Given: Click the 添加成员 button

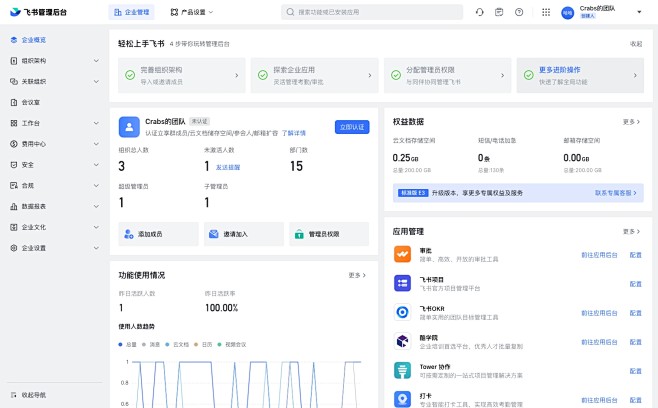Looking at the screenshot, I should (158, 234).
